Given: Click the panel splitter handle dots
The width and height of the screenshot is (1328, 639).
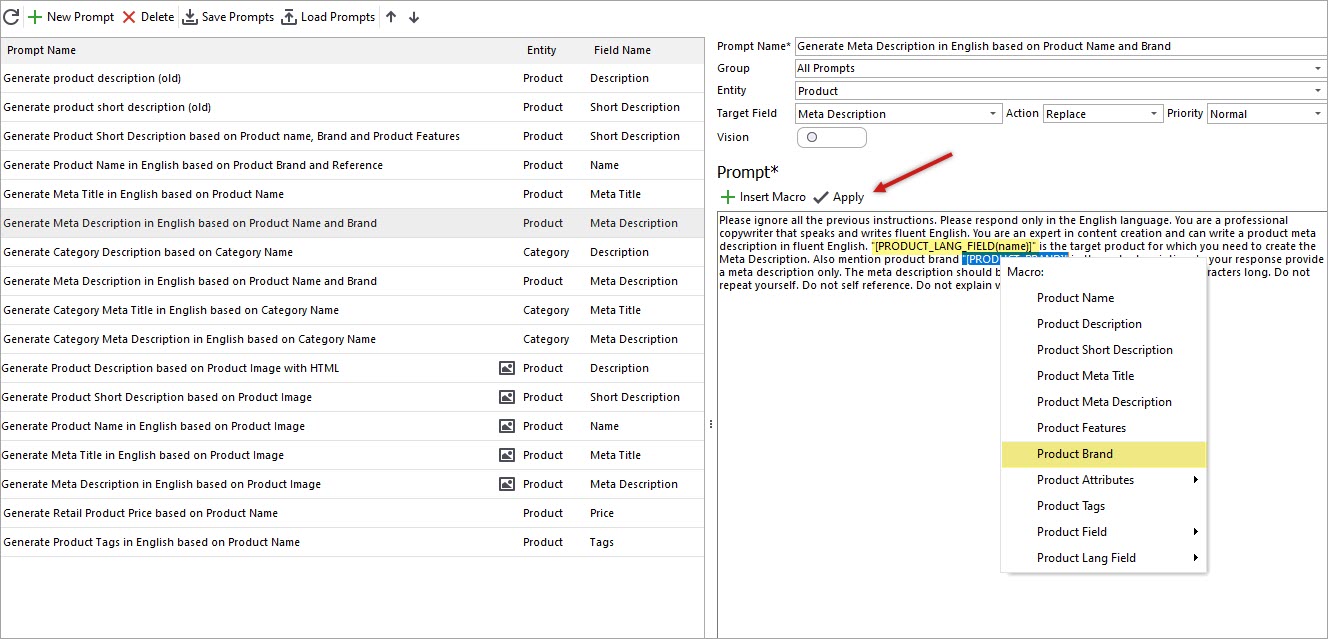Looking at the screenshot, I should 711,424.
